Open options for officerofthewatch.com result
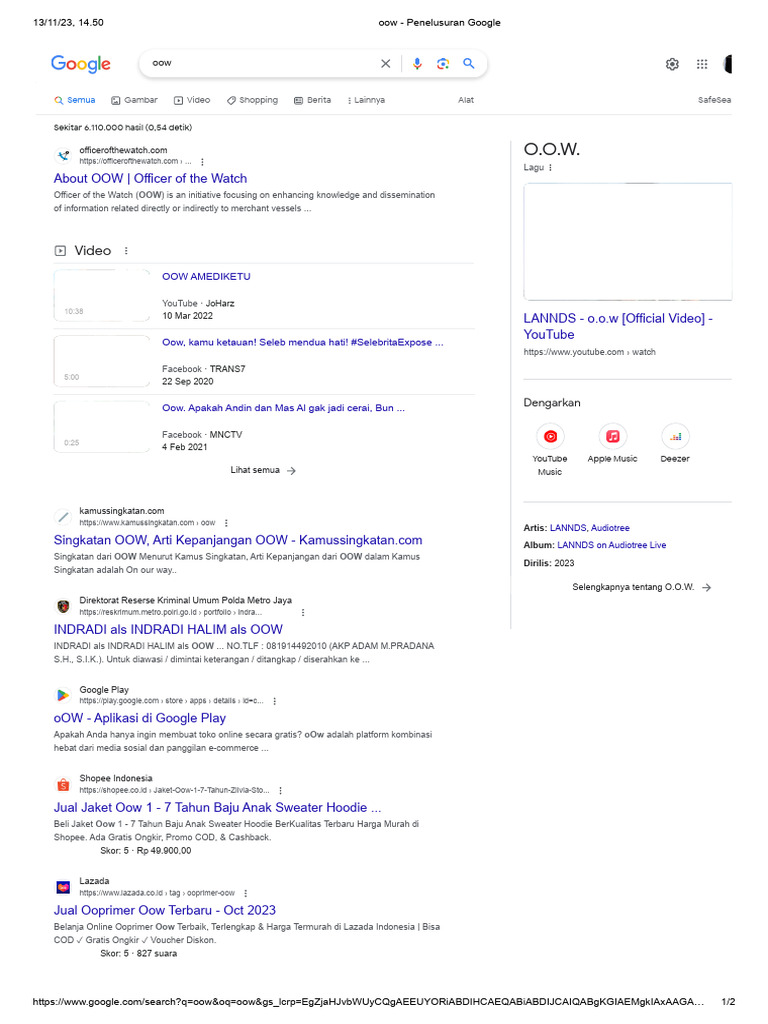Screen dimensions: 768x1024 [202, 162]
